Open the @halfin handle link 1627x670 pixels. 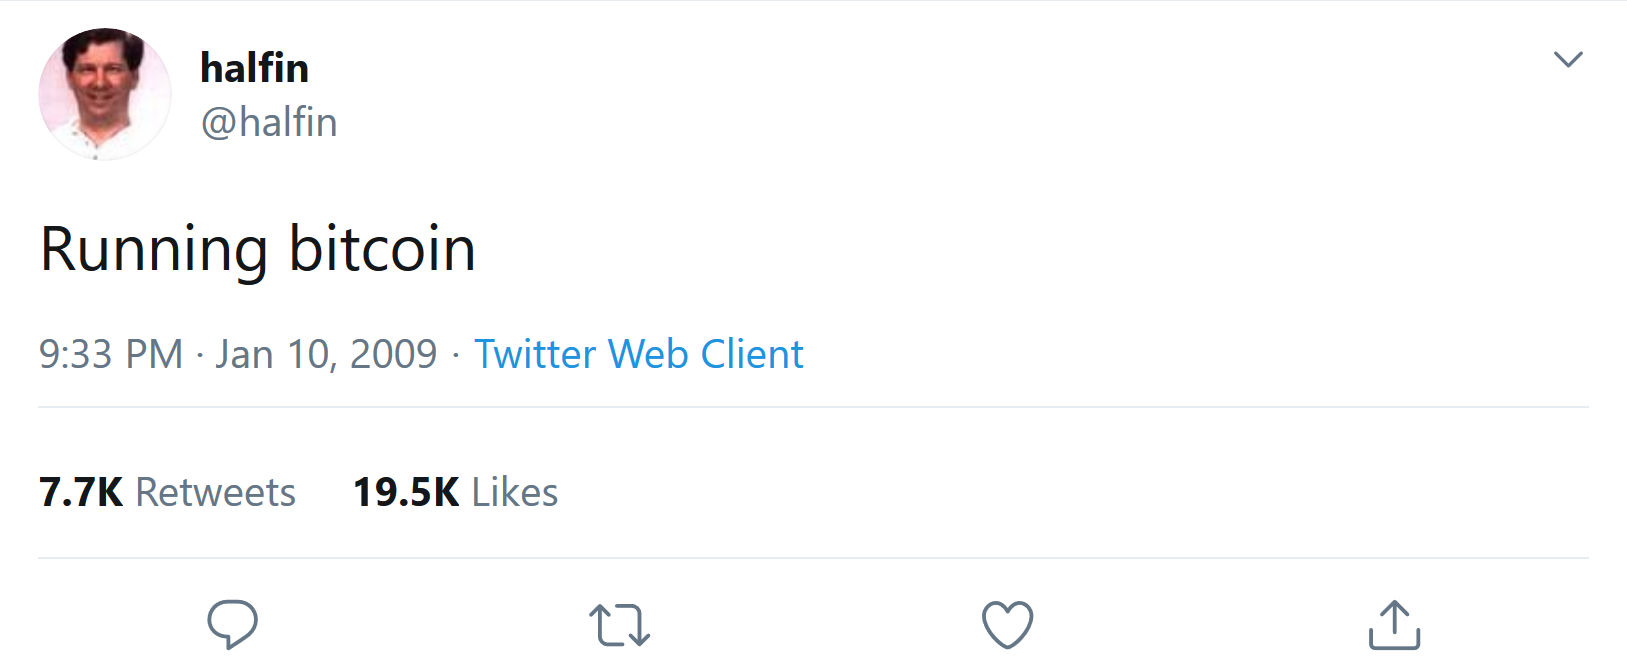point(269,122)
